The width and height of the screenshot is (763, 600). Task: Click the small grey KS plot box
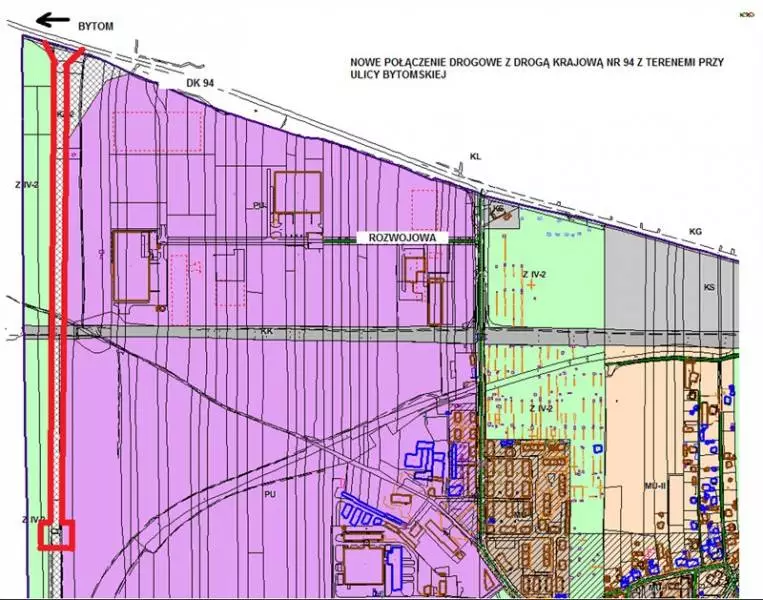(x=497, y=211)
